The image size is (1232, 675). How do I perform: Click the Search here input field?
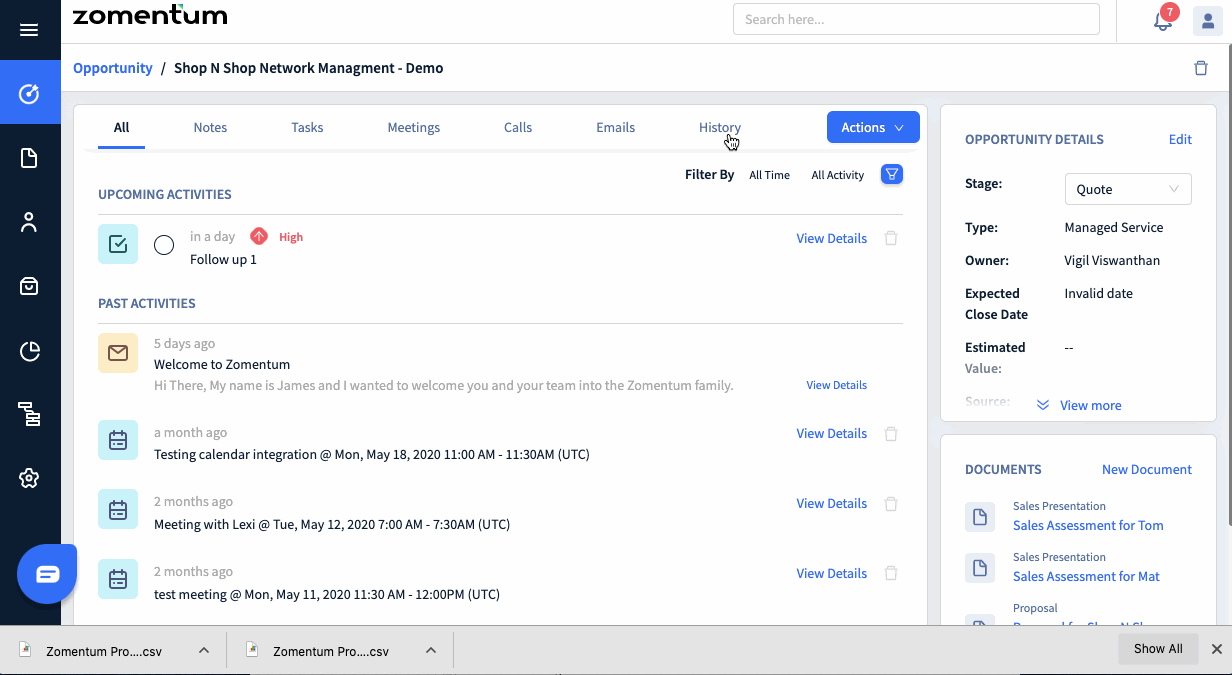pos(916,19)
